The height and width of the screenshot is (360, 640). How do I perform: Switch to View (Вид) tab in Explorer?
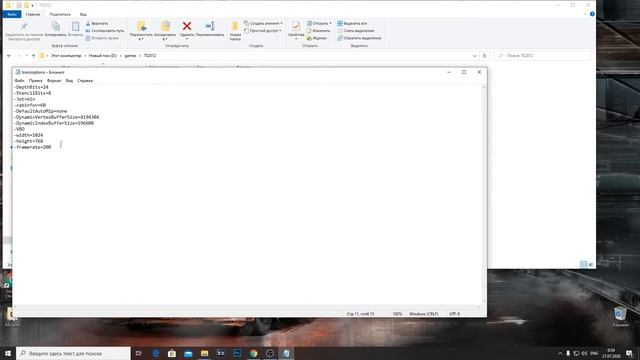[x=83, y=14]
